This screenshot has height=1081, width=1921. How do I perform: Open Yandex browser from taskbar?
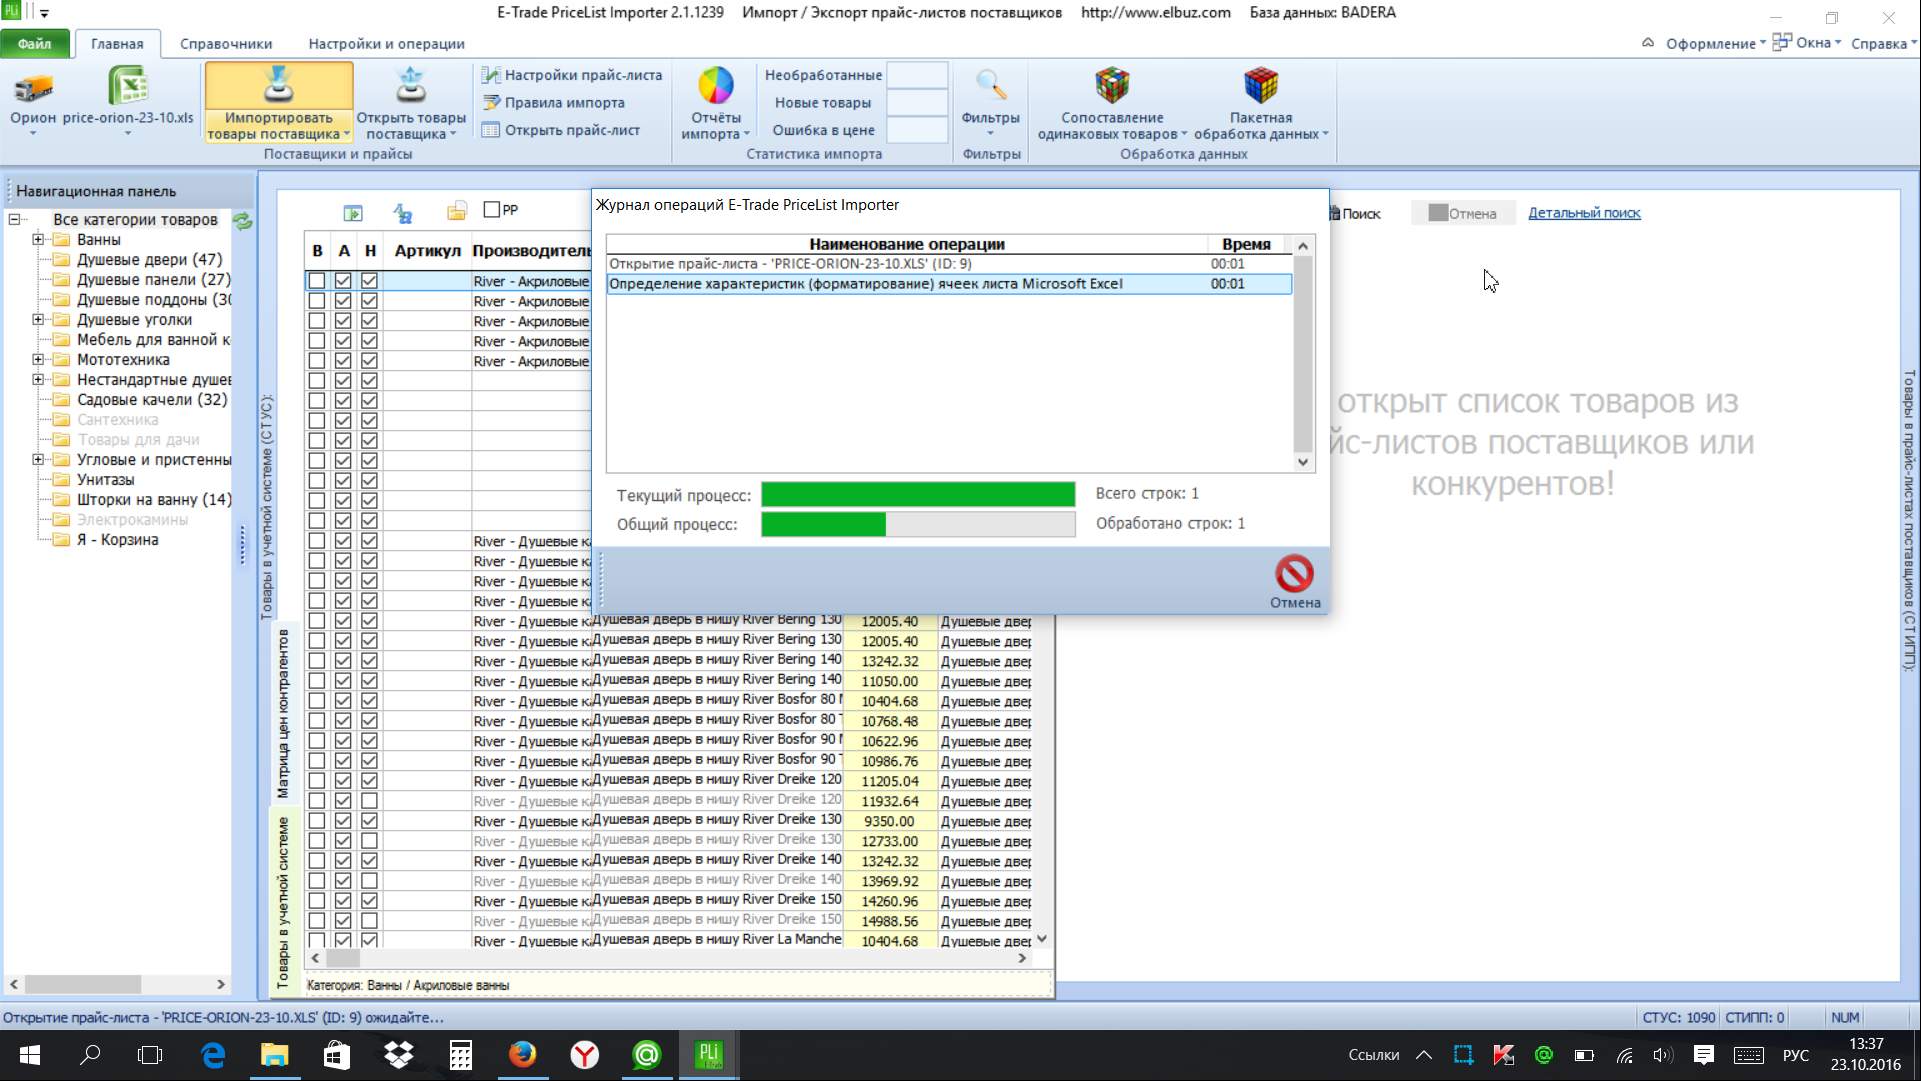click(x=585, y=1055)
